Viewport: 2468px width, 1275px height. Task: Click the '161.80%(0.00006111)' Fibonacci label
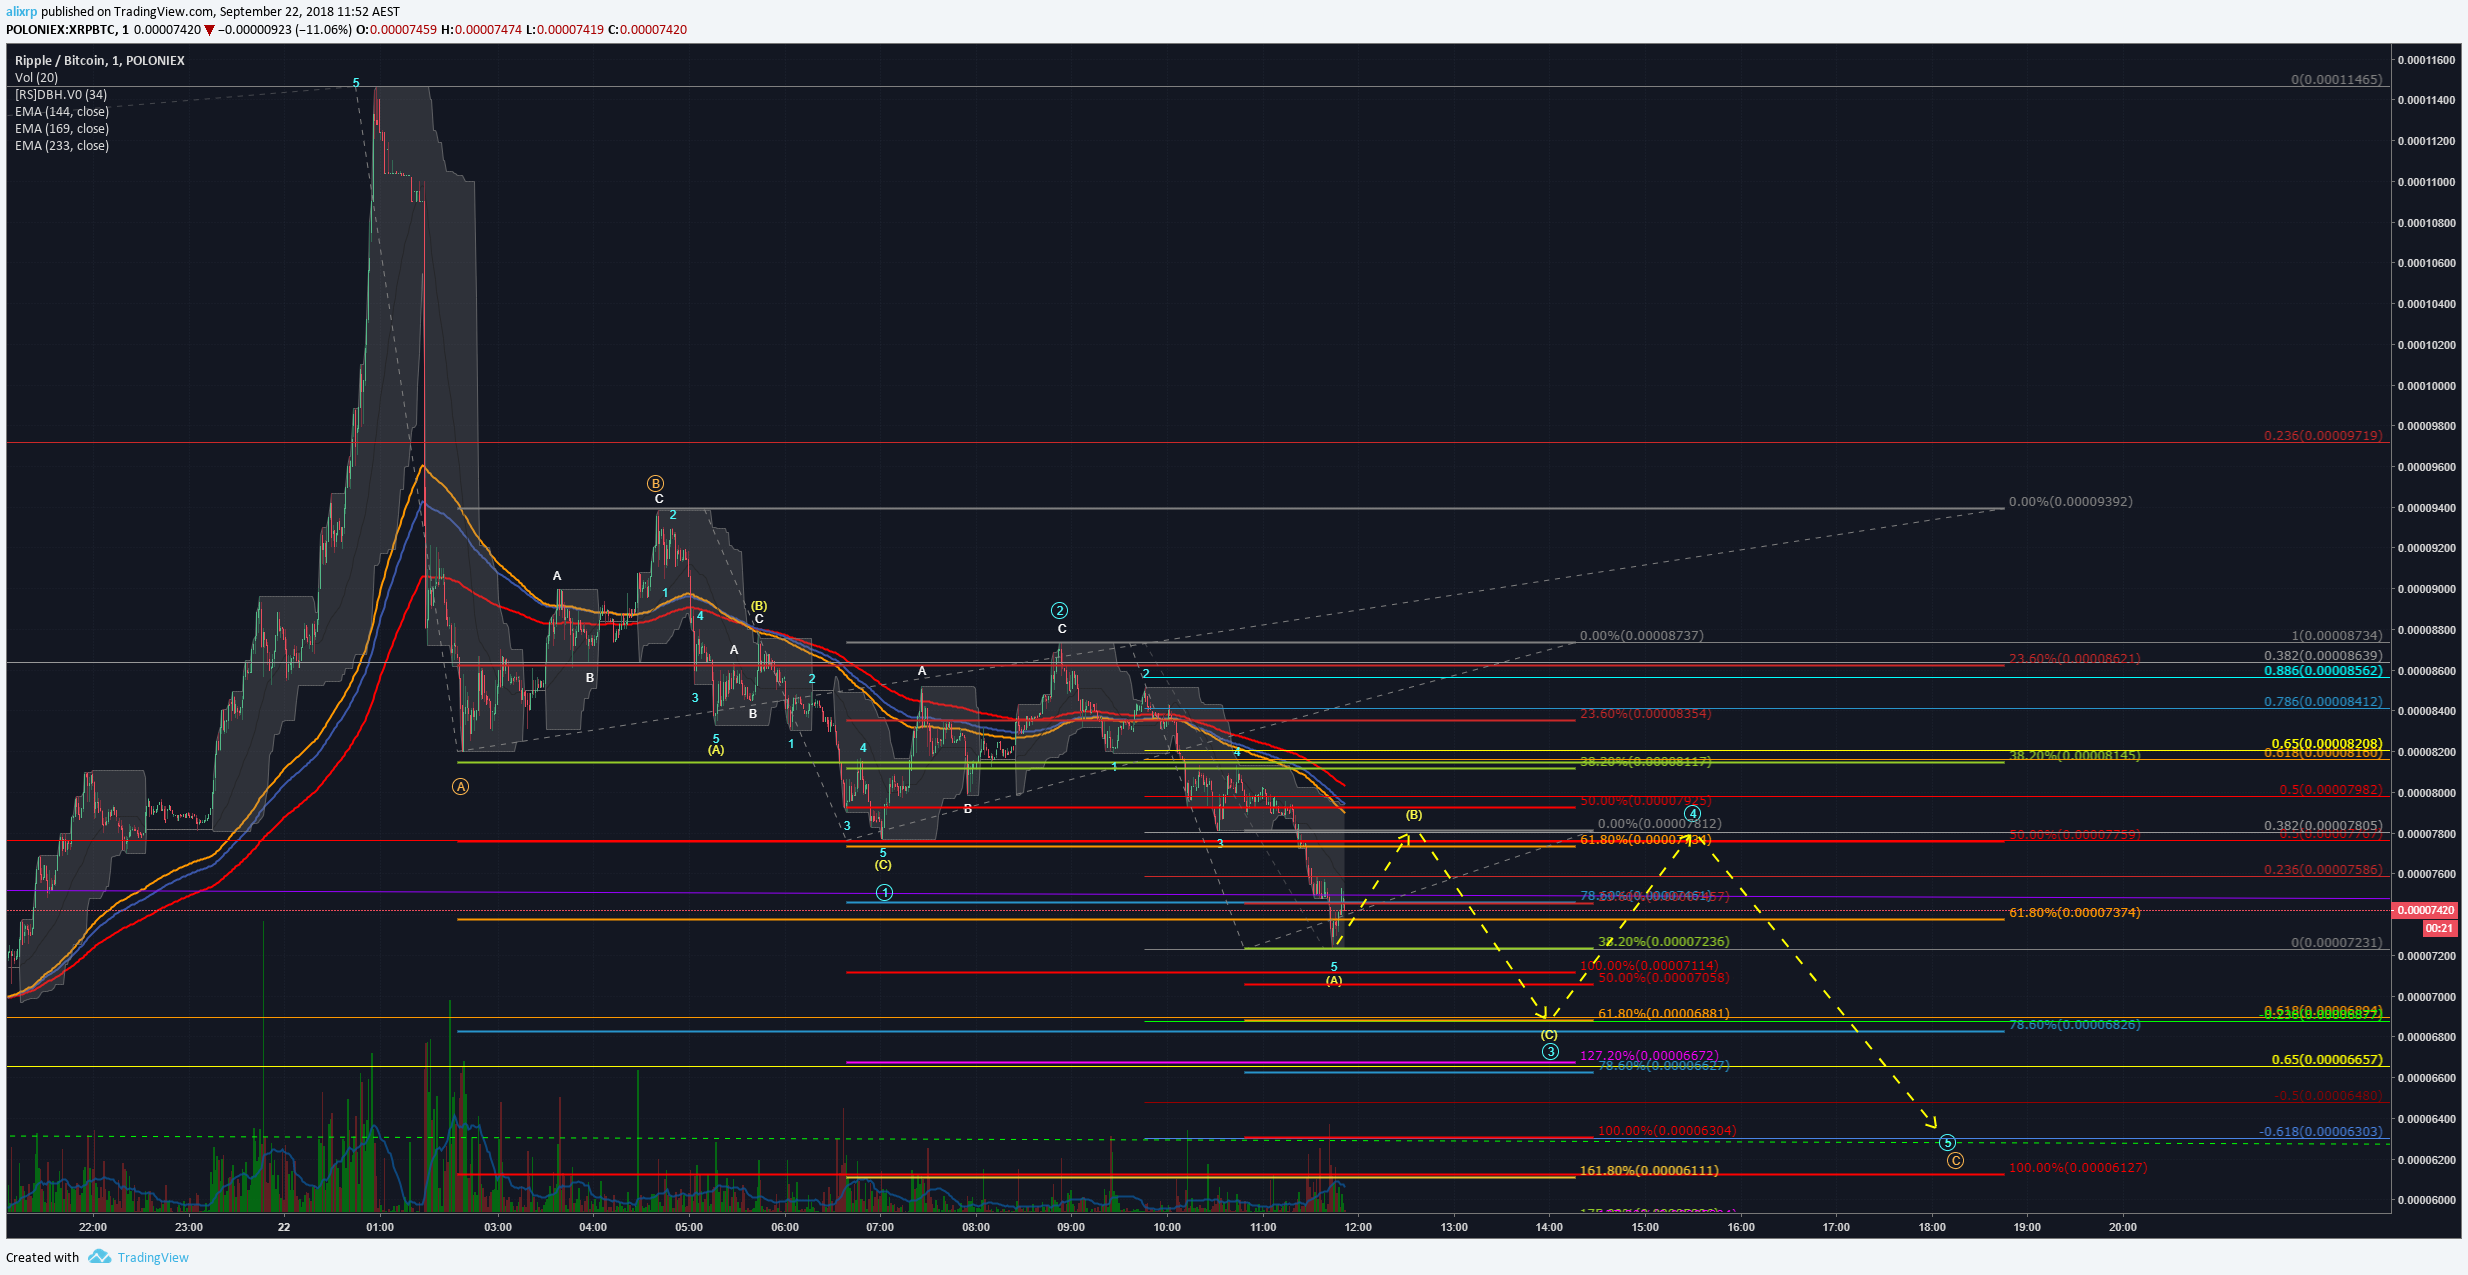[1649, 1170]
